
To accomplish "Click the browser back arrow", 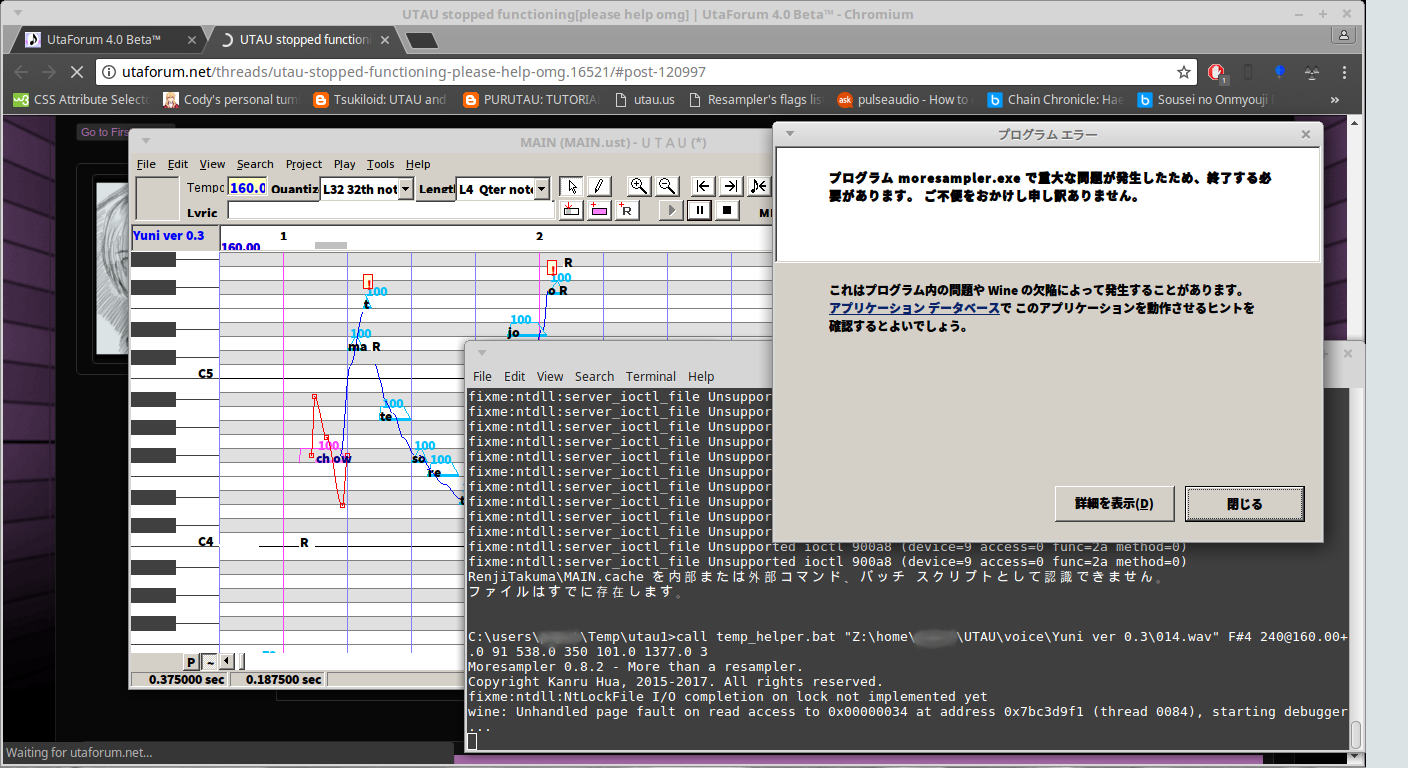I will (x=20, y=72).
